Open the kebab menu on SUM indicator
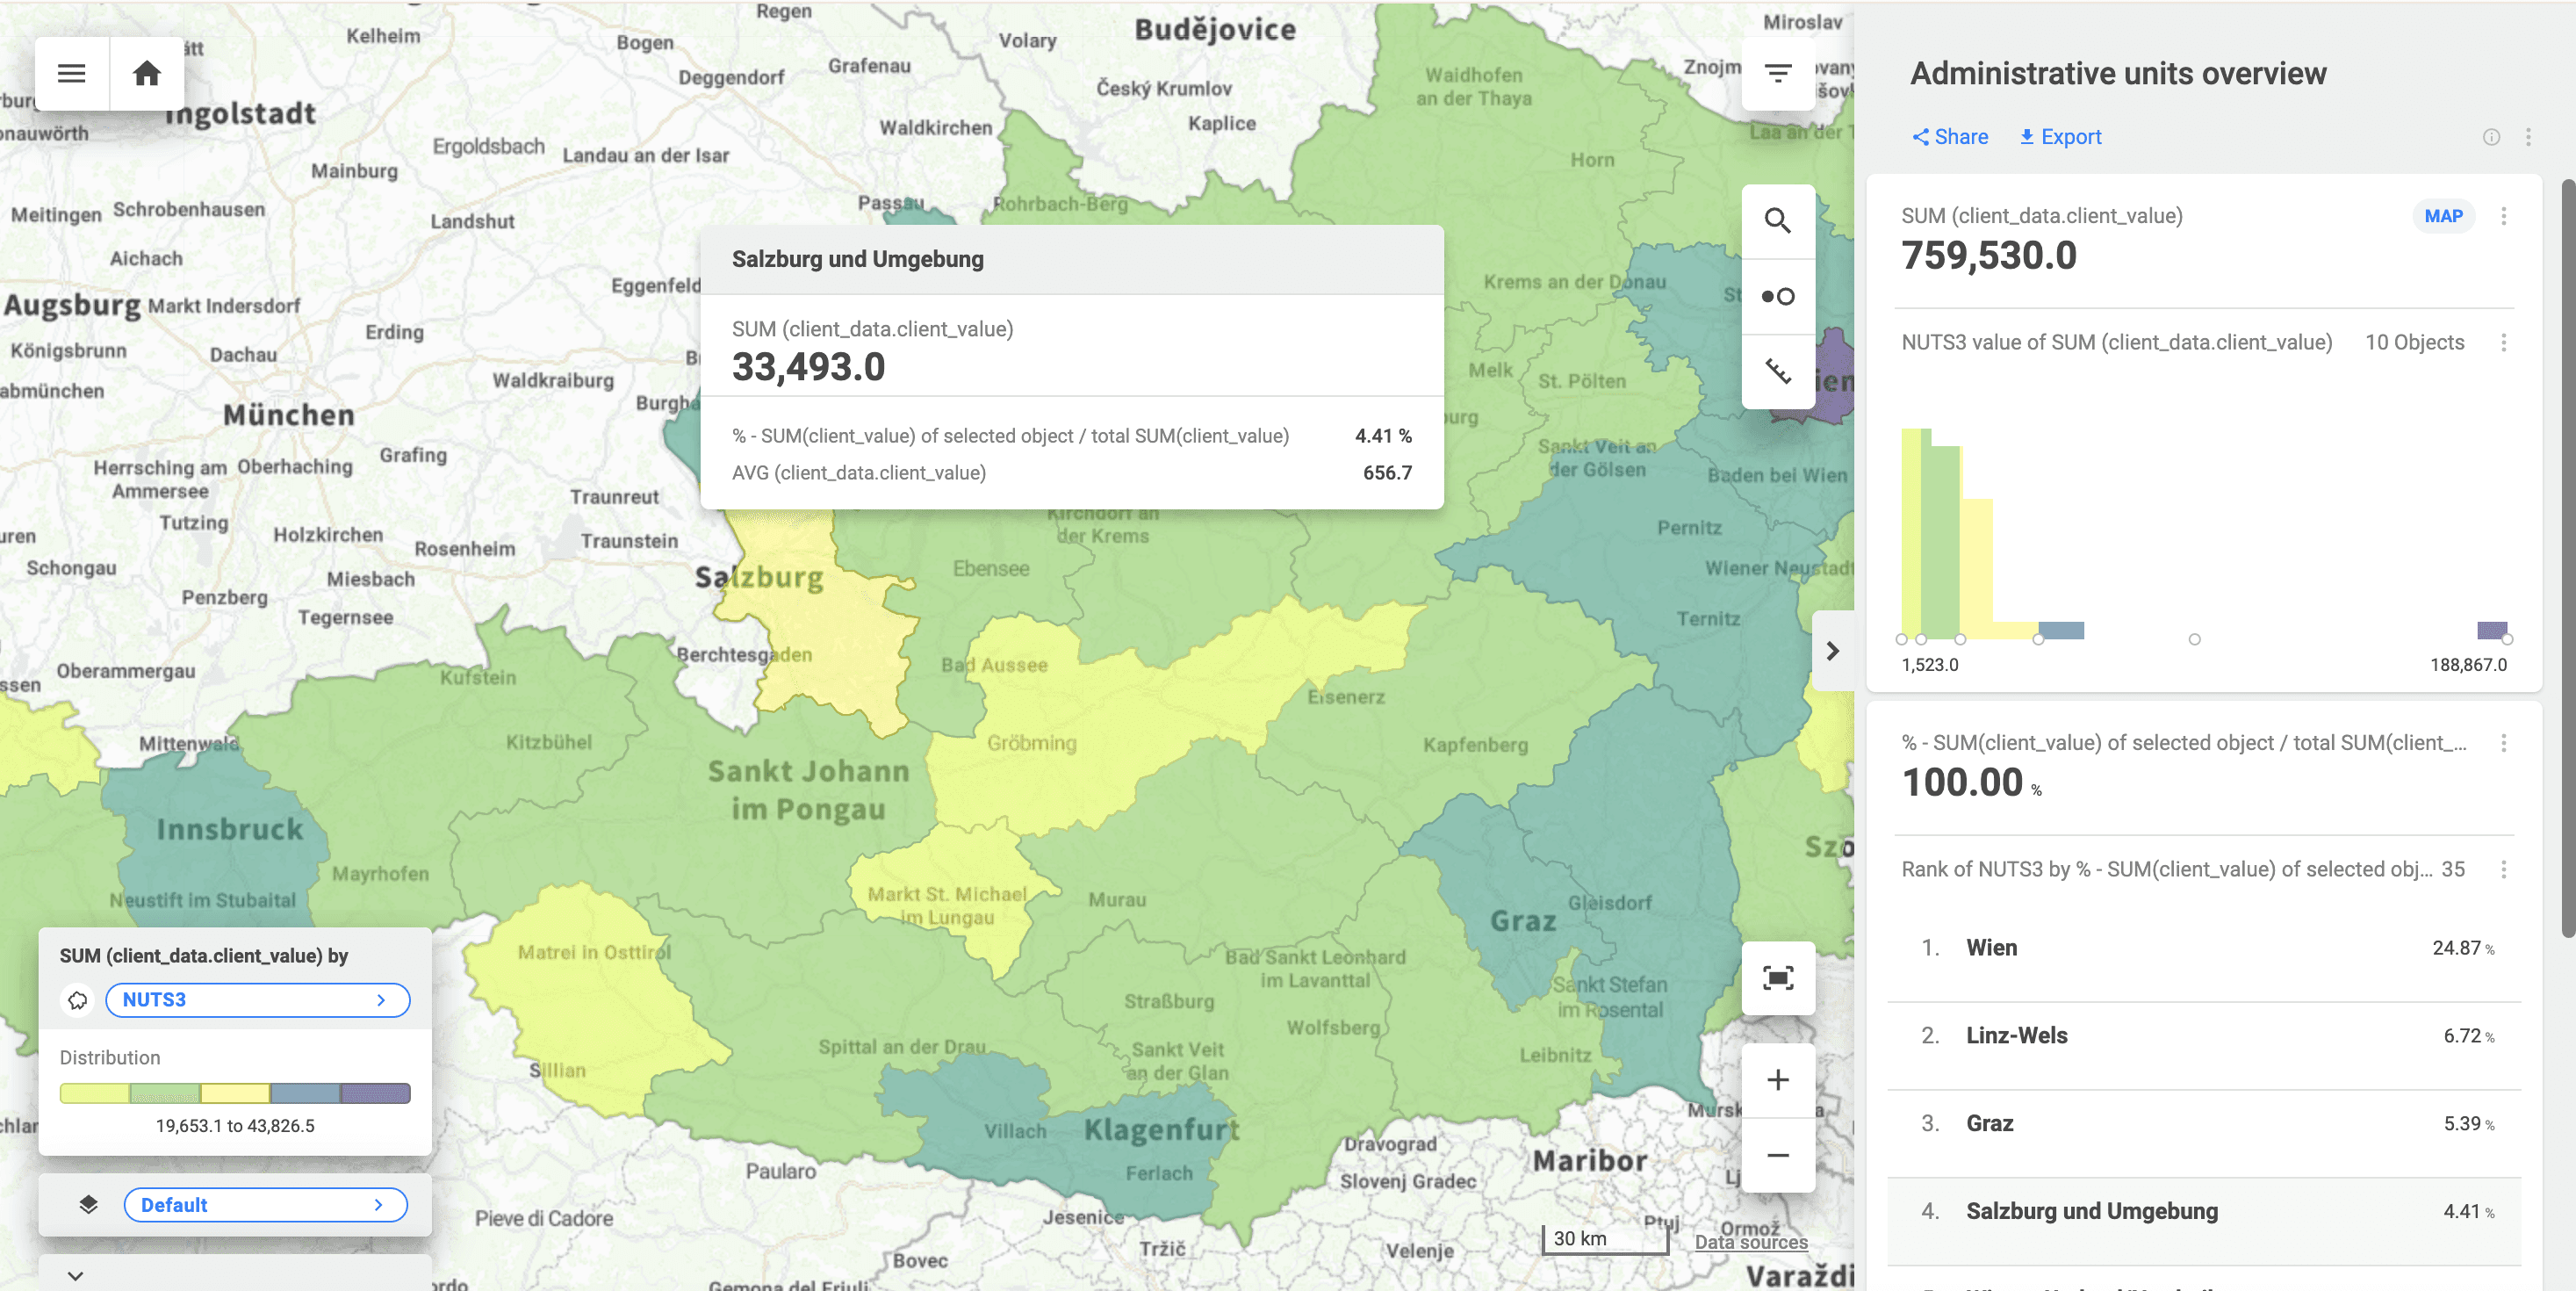Viewport: 2576px width, 1291px height. coord(2504,216)
